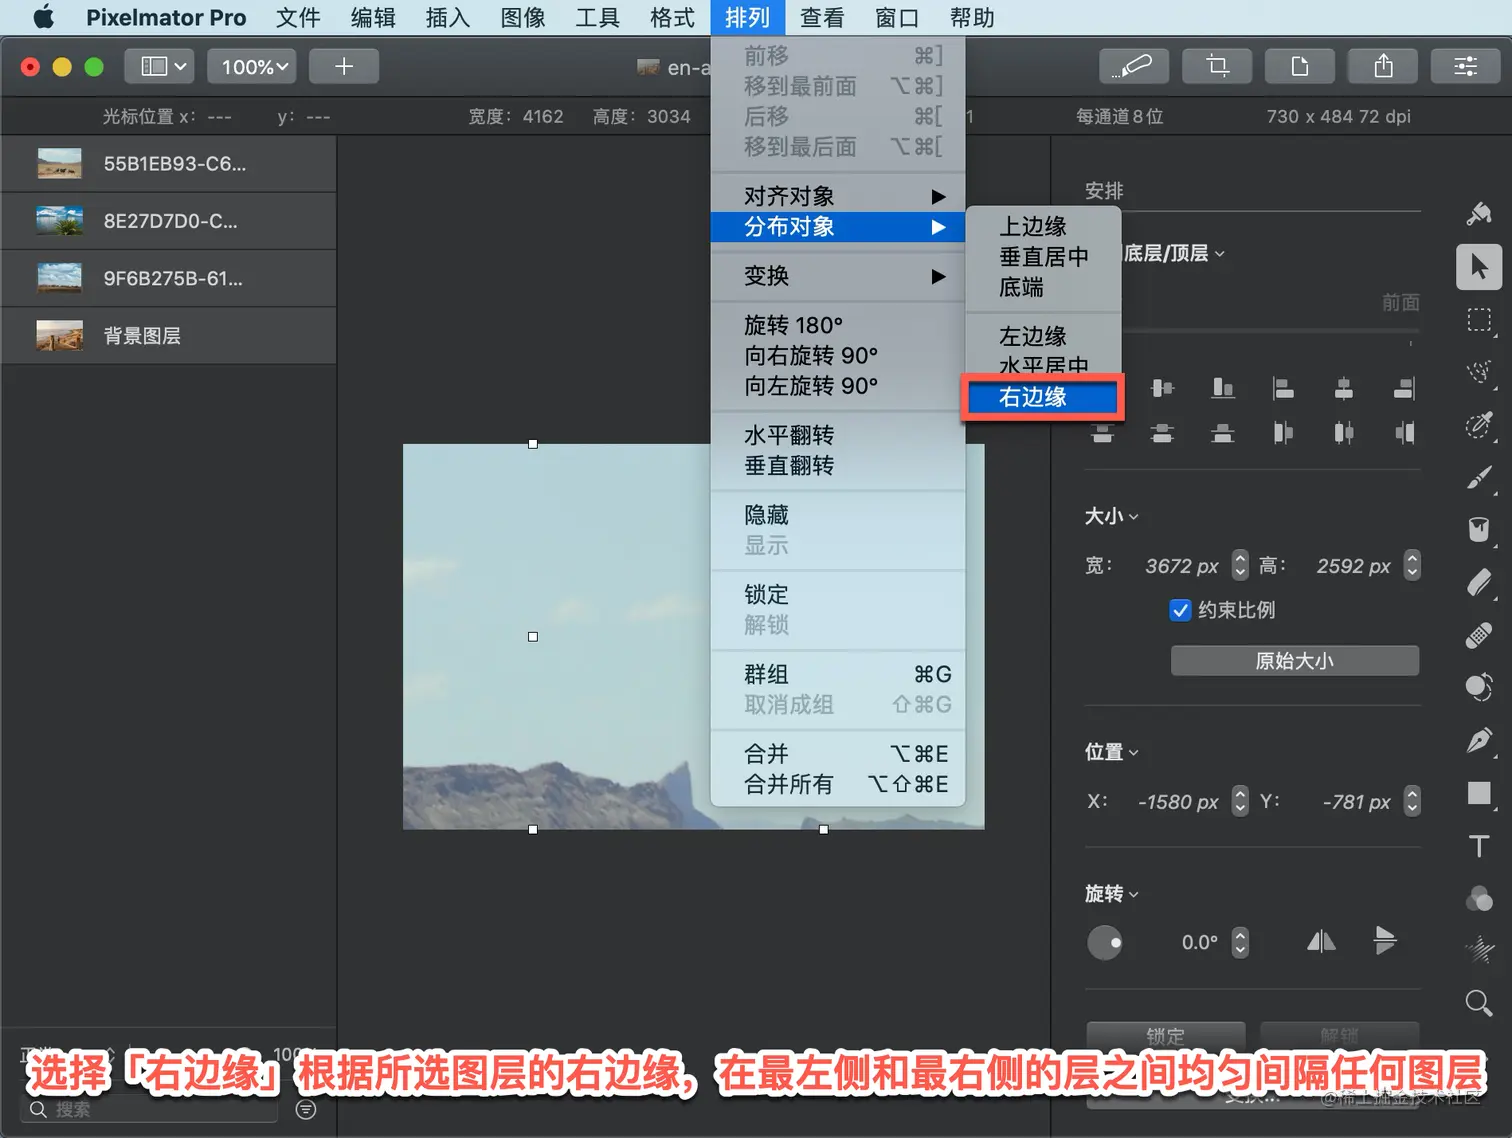
Task: Open the 100% zoom dropdown
Action: point(252,66)
